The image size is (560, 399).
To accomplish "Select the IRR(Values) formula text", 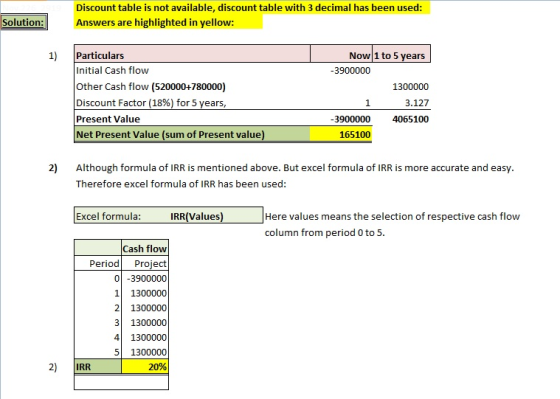I will click(197, 216).
